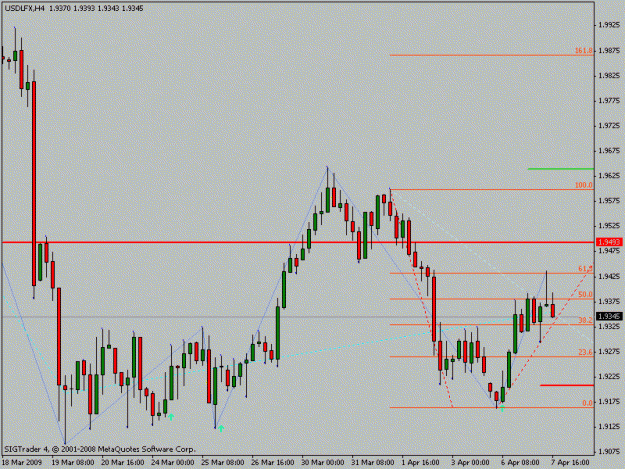
Task: Select the short red line near 1.9225
Action: (x=567, y=385)
